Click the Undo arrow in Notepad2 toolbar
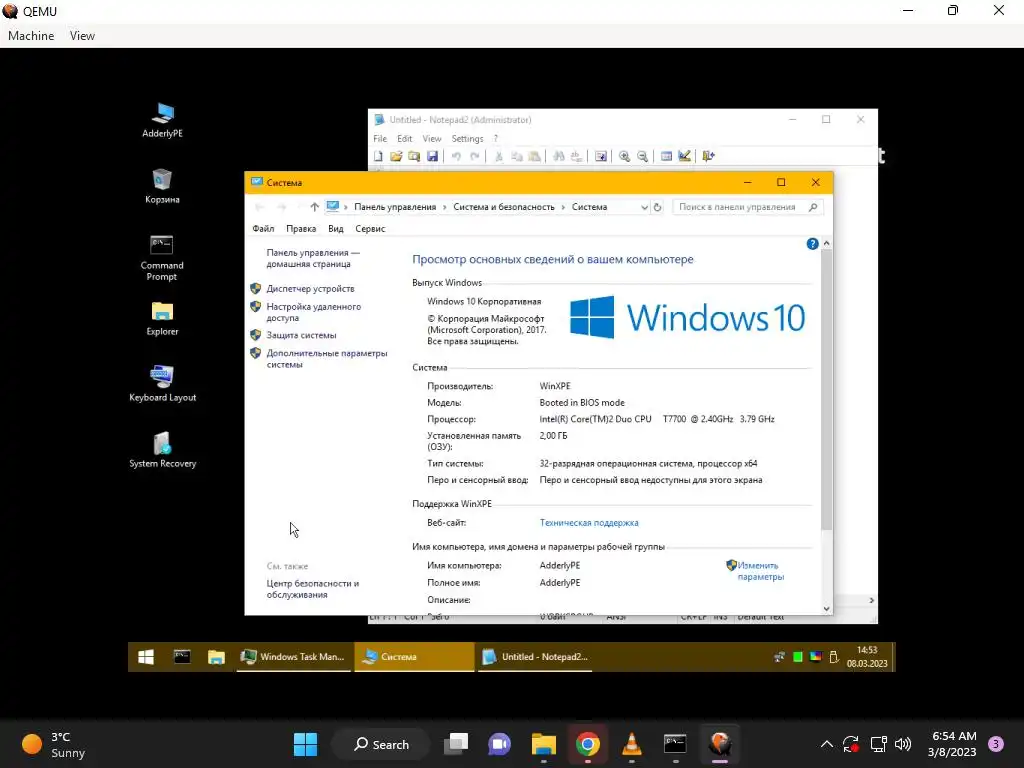The width and height of the screenshot is (1024, 768). (456, 156)
